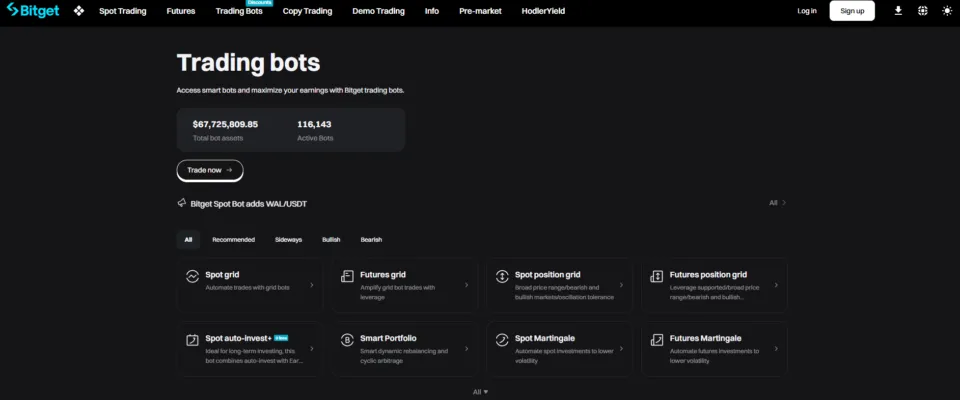Open Spot position grid card chevron
Image resolution: width=960 pixels, height=400 pixels.
click(621, 285)
